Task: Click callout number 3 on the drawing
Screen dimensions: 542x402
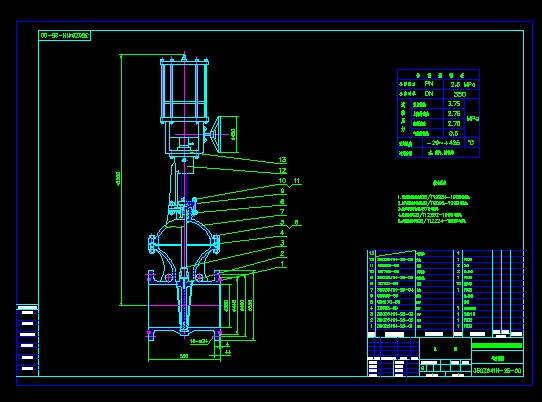Action: 282,243
